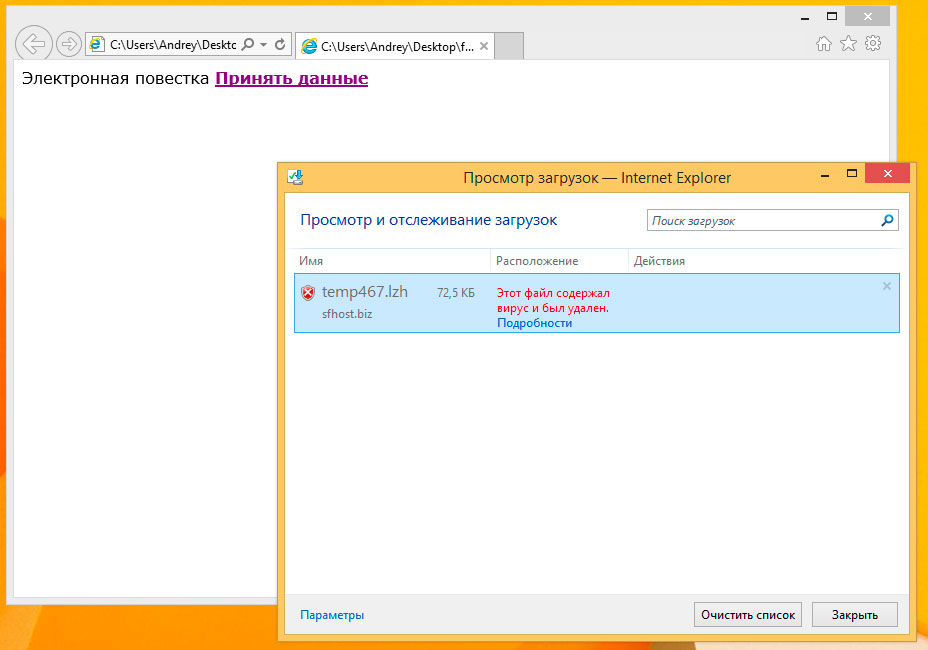
Task: Click the magnifier icon in downloads search
Action: point(887,220)
